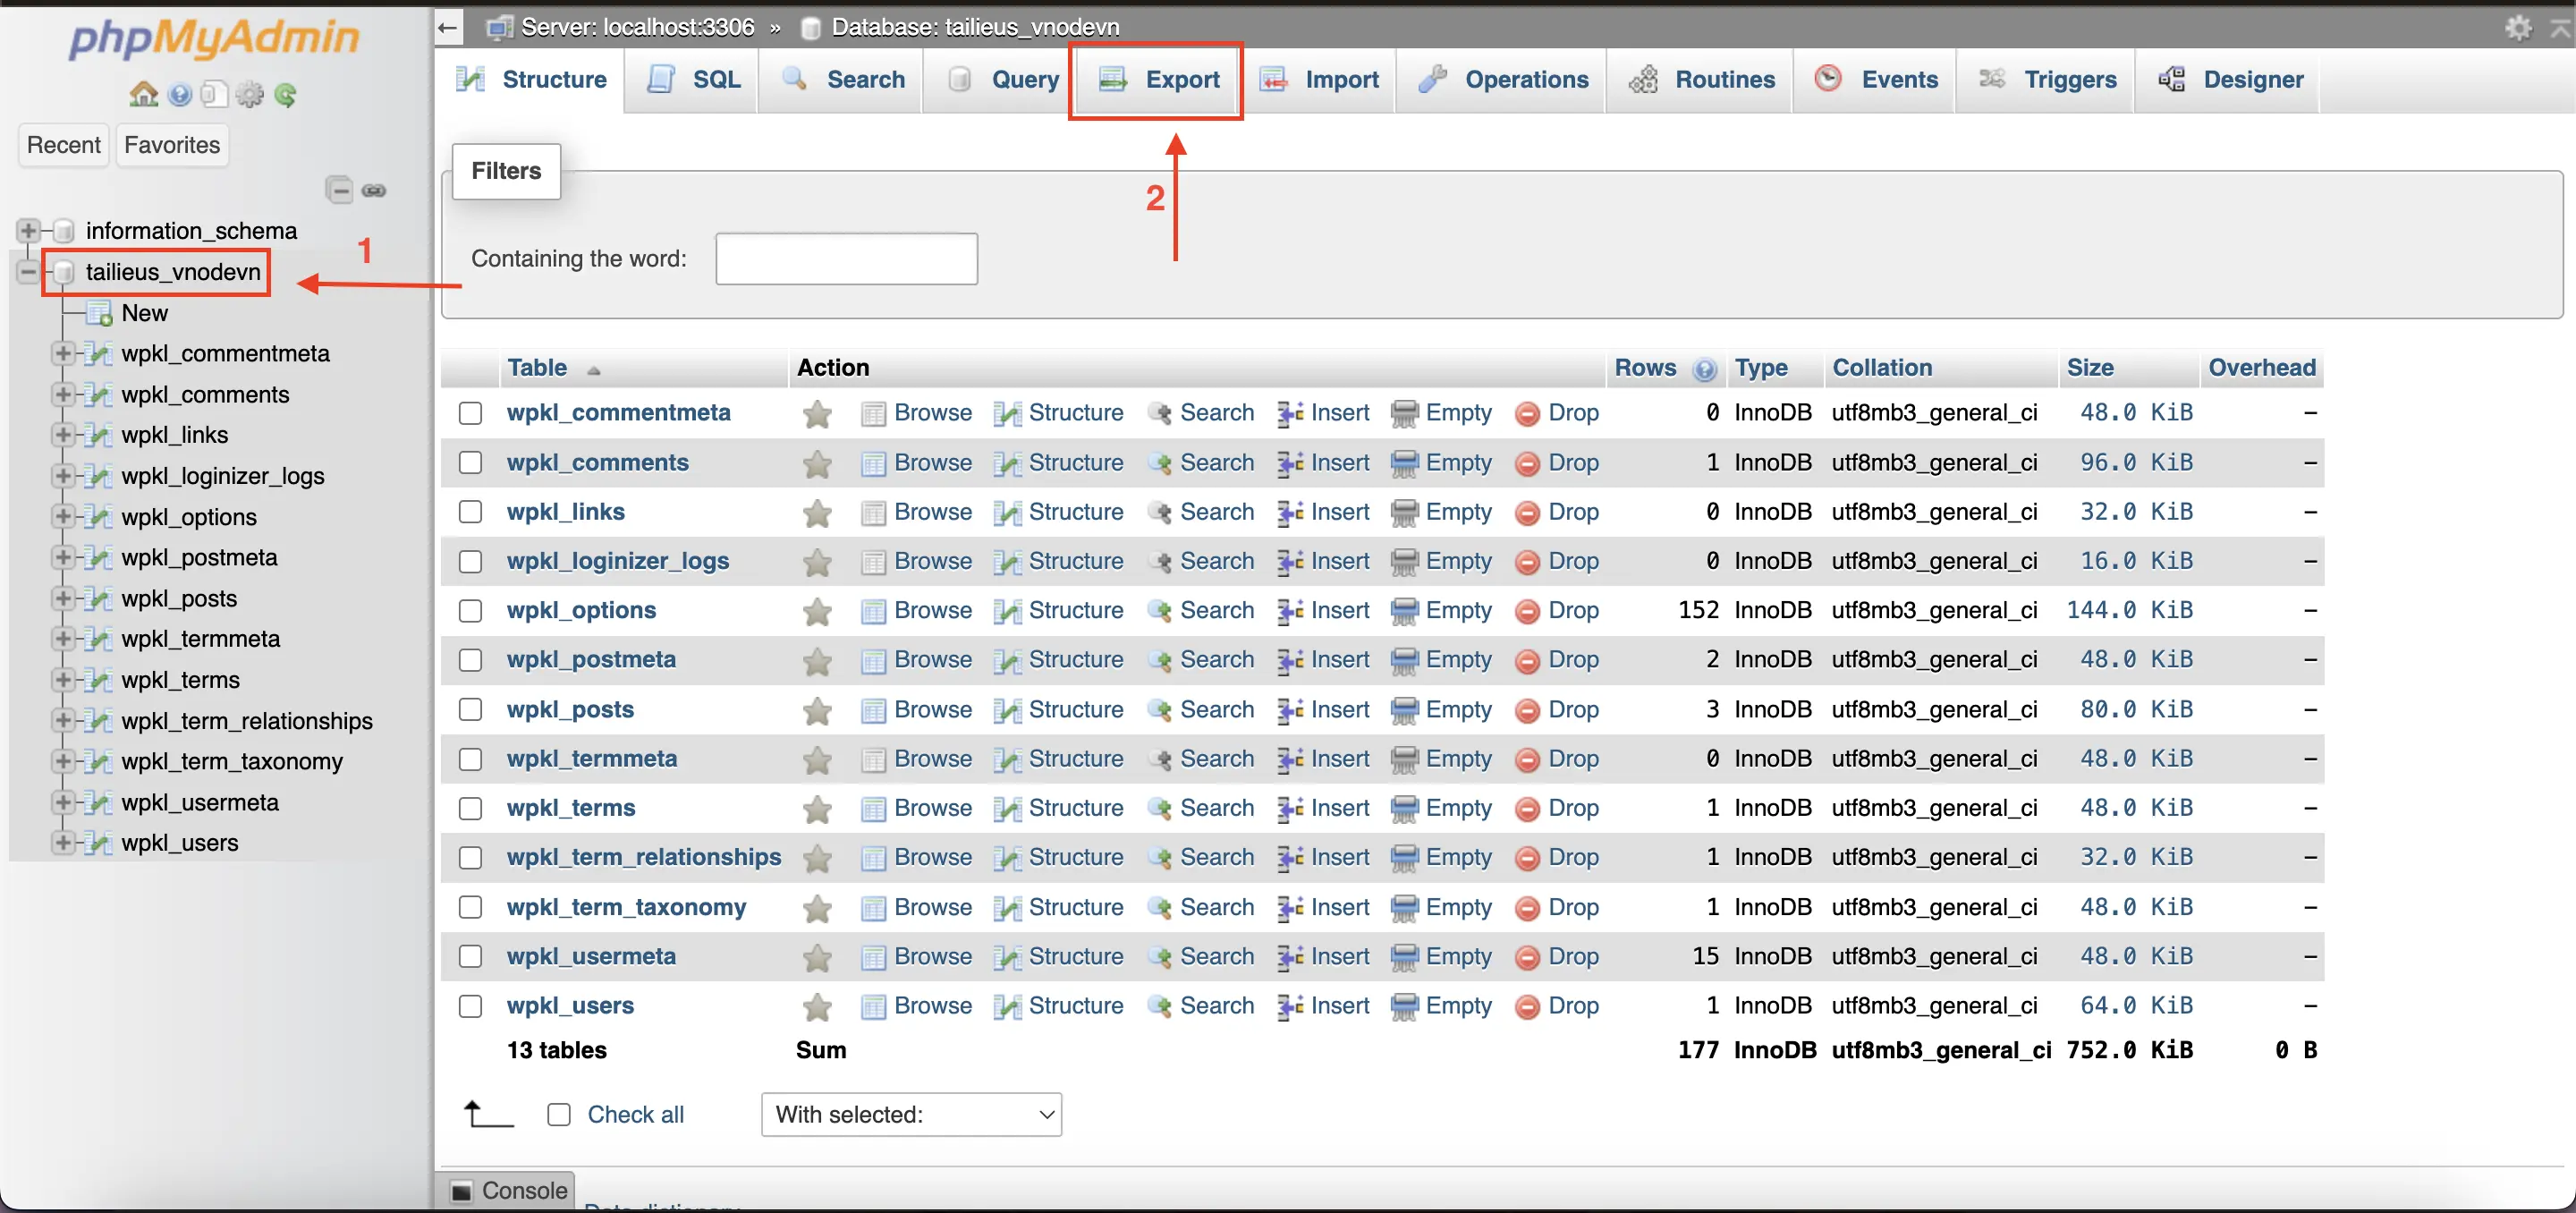This screenshot has width=2576, height=1213.
Task: Open the Designer tab
Action: point(2229,80)
